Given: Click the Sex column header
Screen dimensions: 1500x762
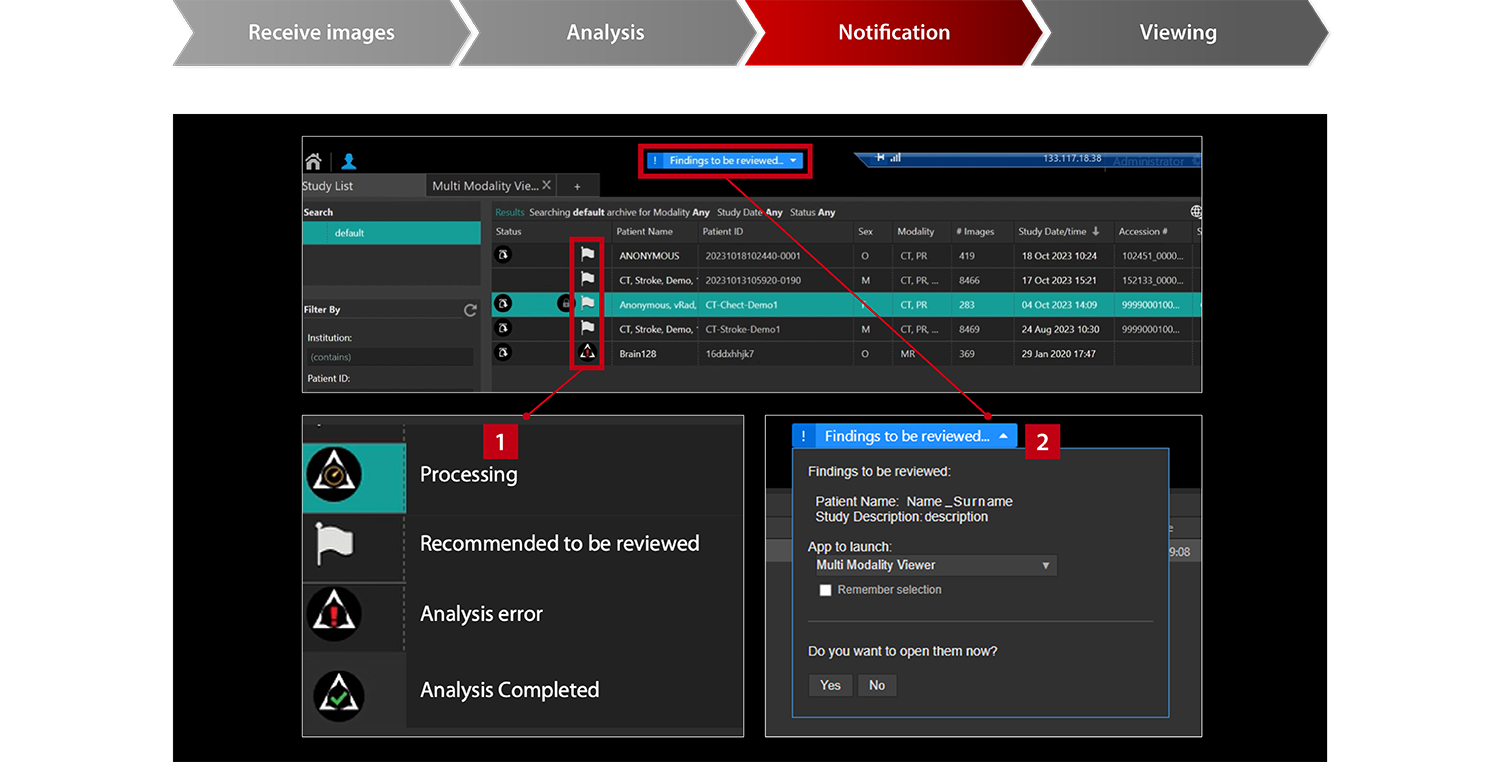Looking at the screenshot, I should 865,231.
